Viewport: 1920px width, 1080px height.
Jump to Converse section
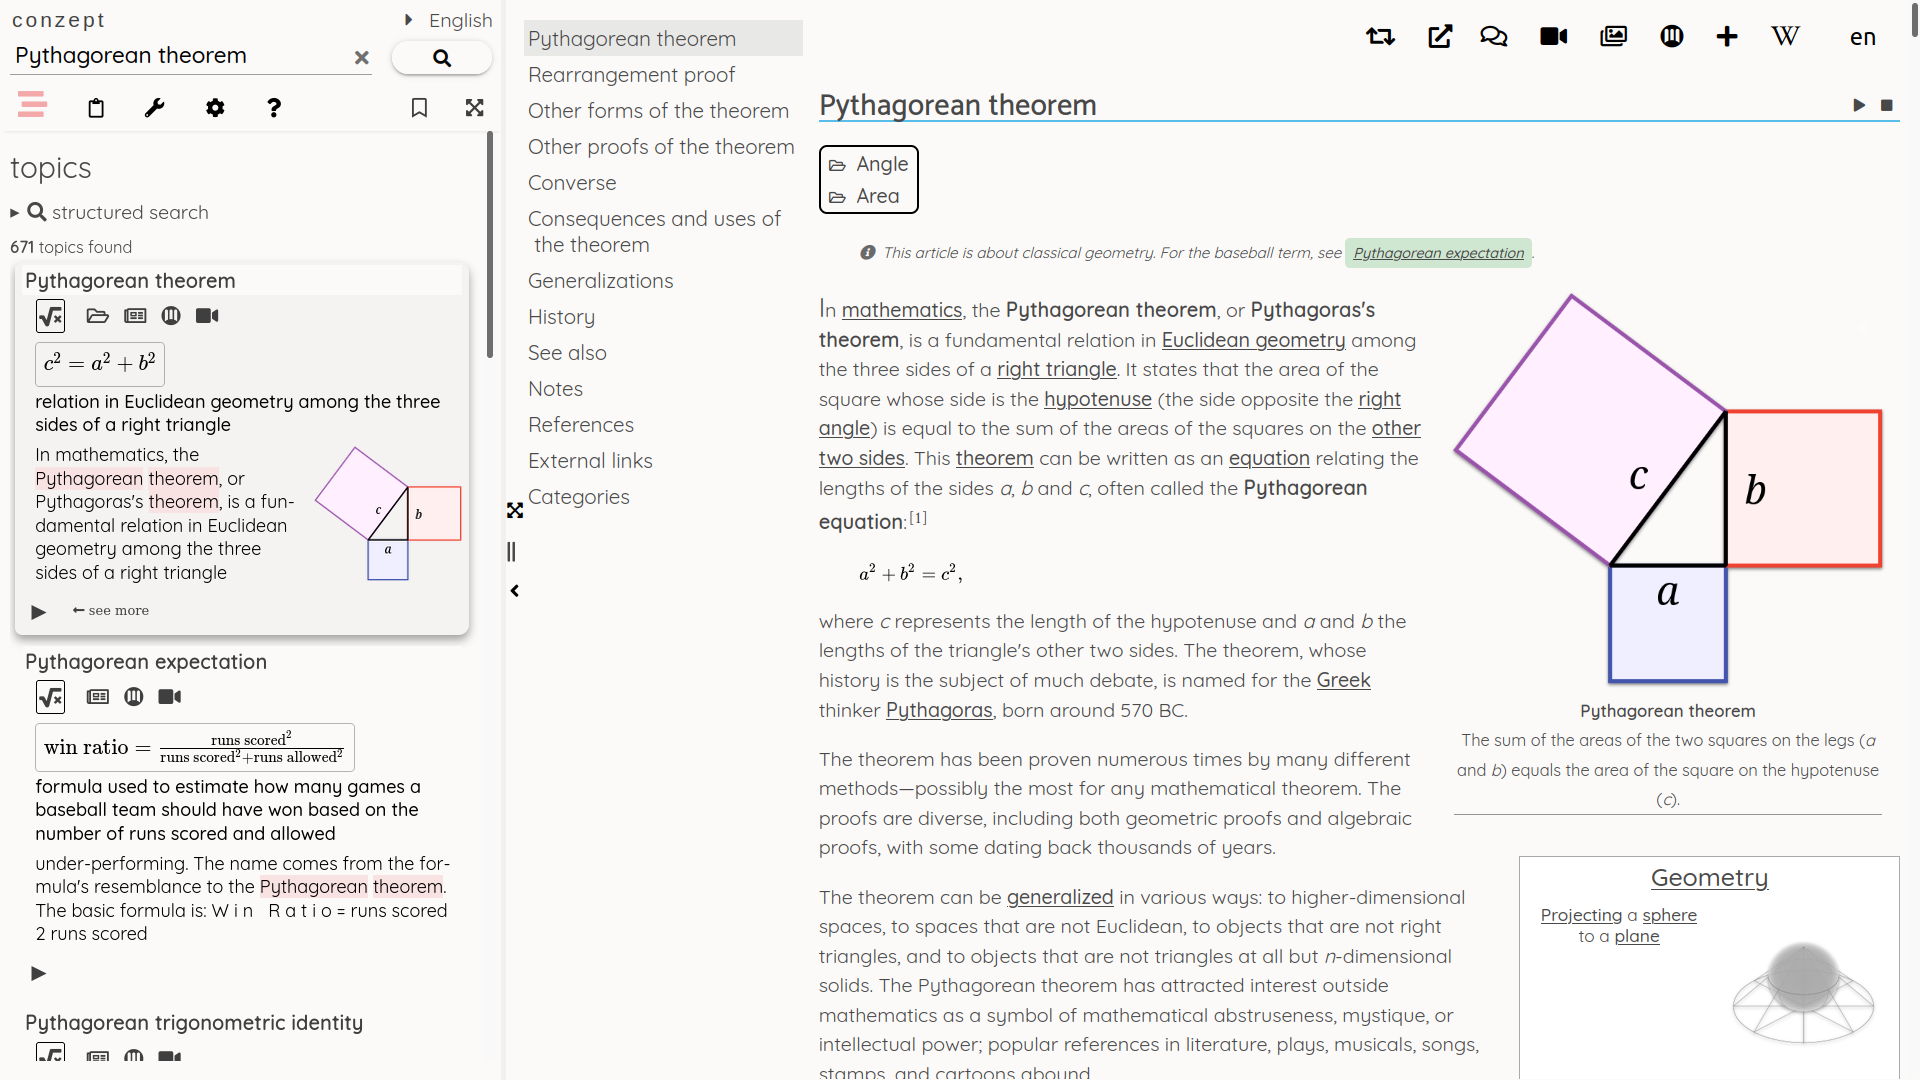click(x=572, y=183)
